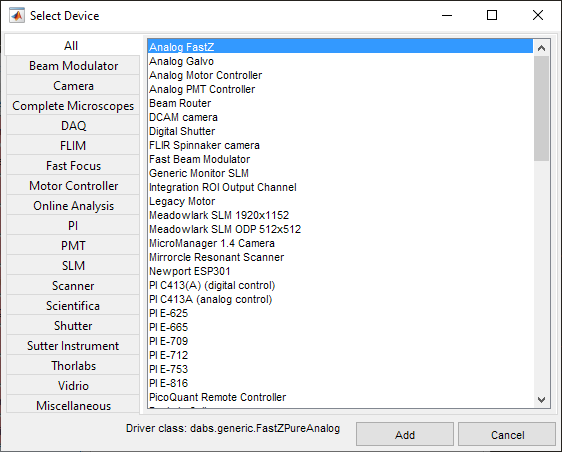
Task: Click the MATLAB icon in the title bar
Action: [17, 15]
